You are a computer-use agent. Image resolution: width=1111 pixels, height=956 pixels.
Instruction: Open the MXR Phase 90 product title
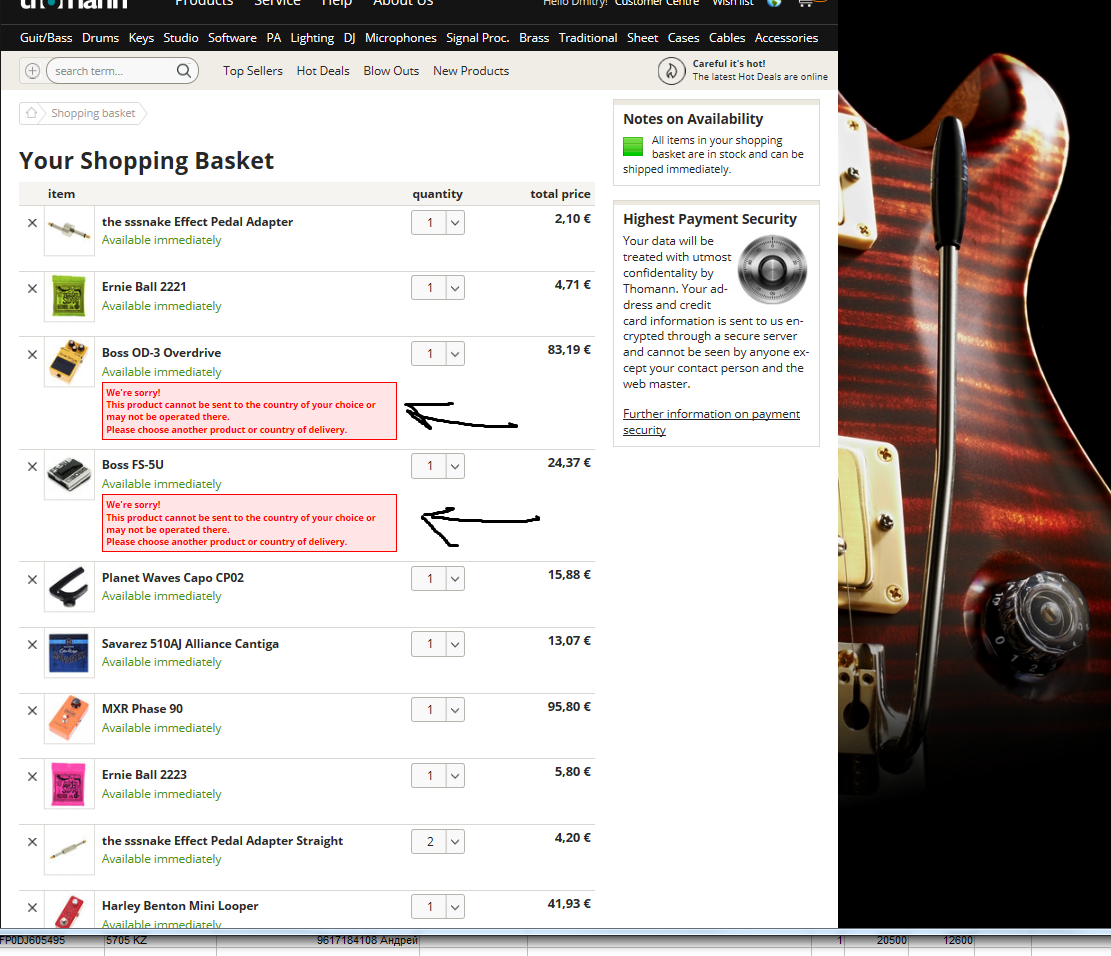[x=142, y=709]
